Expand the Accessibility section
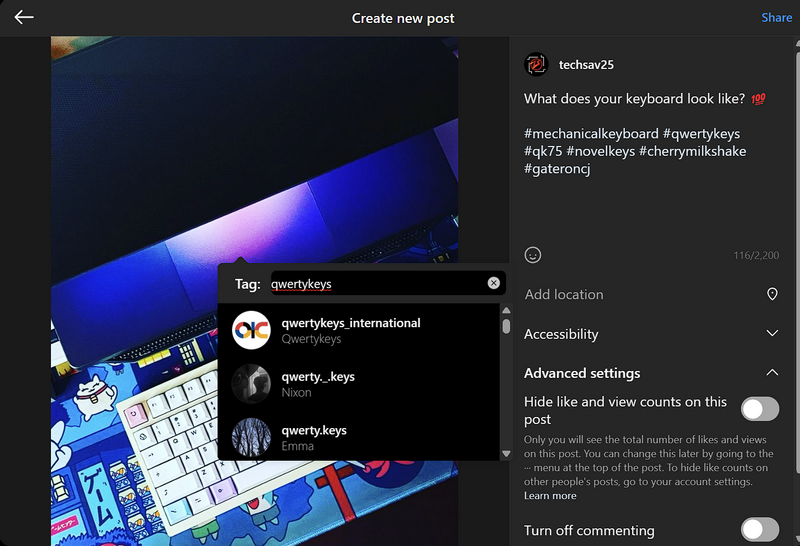 coord(772,334)
